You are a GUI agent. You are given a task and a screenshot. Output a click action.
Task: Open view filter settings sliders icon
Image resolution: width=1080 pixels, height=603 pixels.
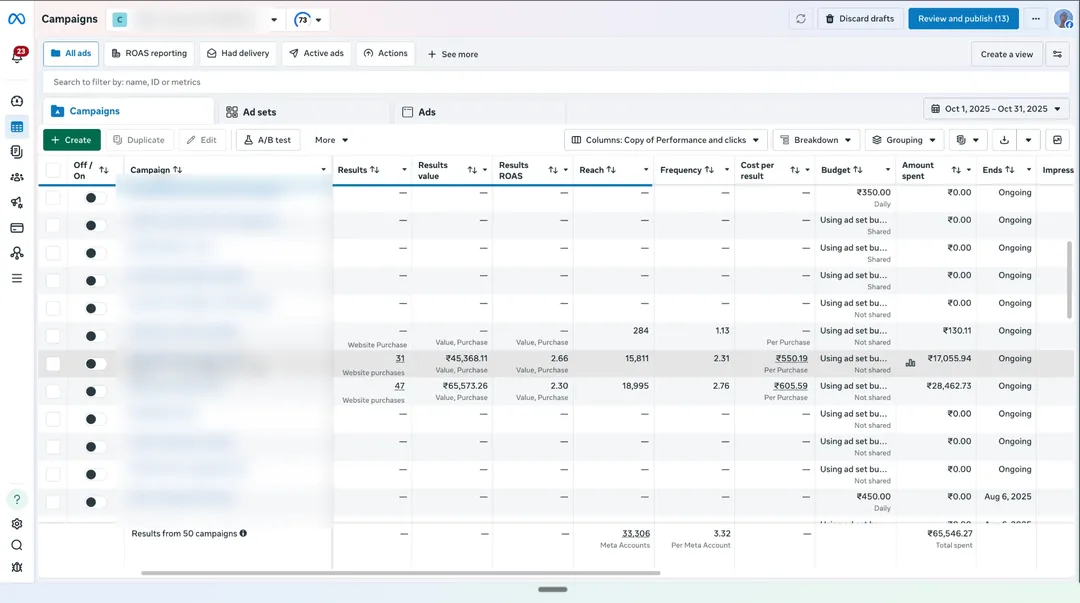pos(1057,54)
